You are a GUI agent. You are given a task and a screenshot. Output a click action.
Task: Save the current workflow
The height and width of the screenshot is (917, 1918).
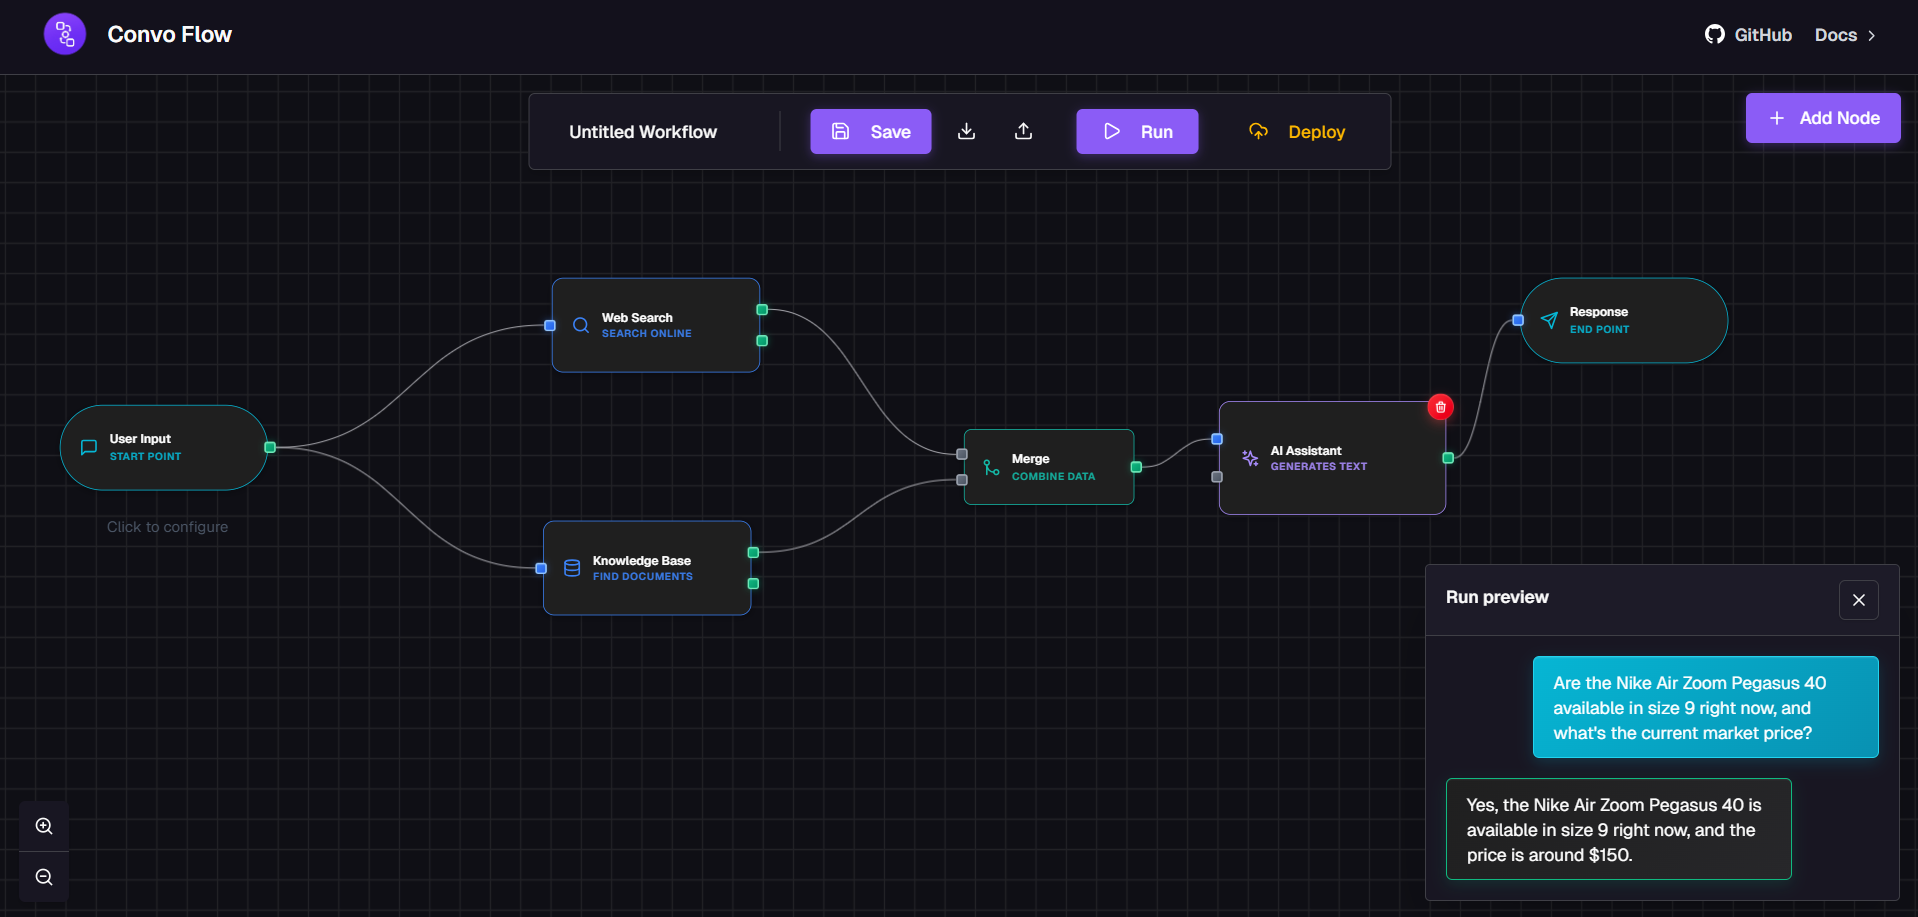tap(870, 131)
